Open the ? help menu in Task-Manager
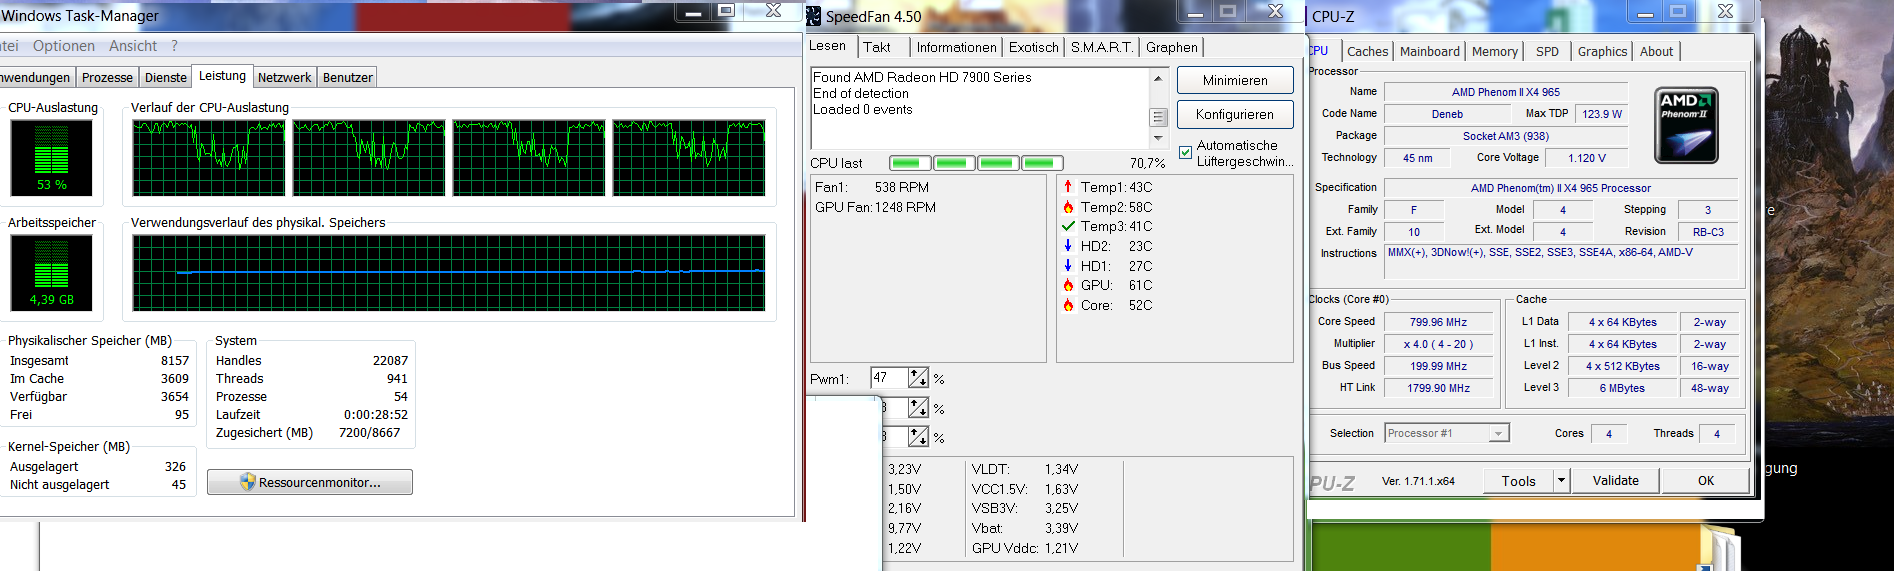The image size is (1894, 571). [174, 46]
